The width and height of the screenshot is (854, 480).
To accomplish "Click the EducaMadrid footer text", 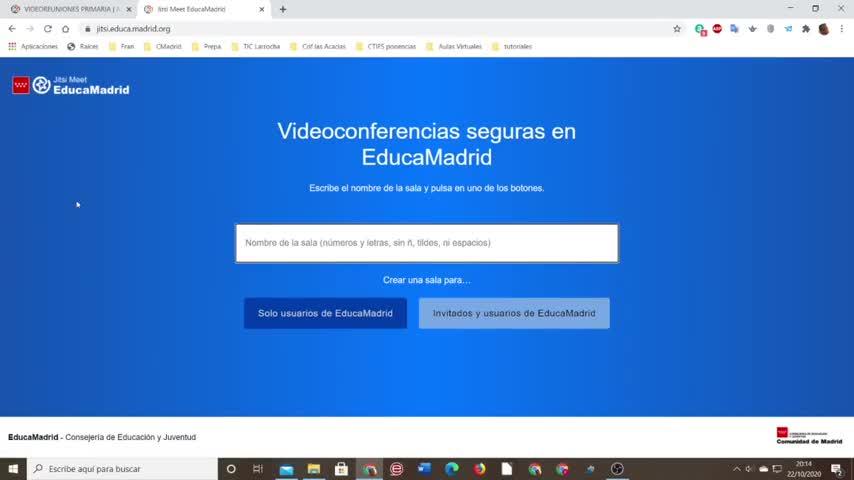I will coord(102,437).
